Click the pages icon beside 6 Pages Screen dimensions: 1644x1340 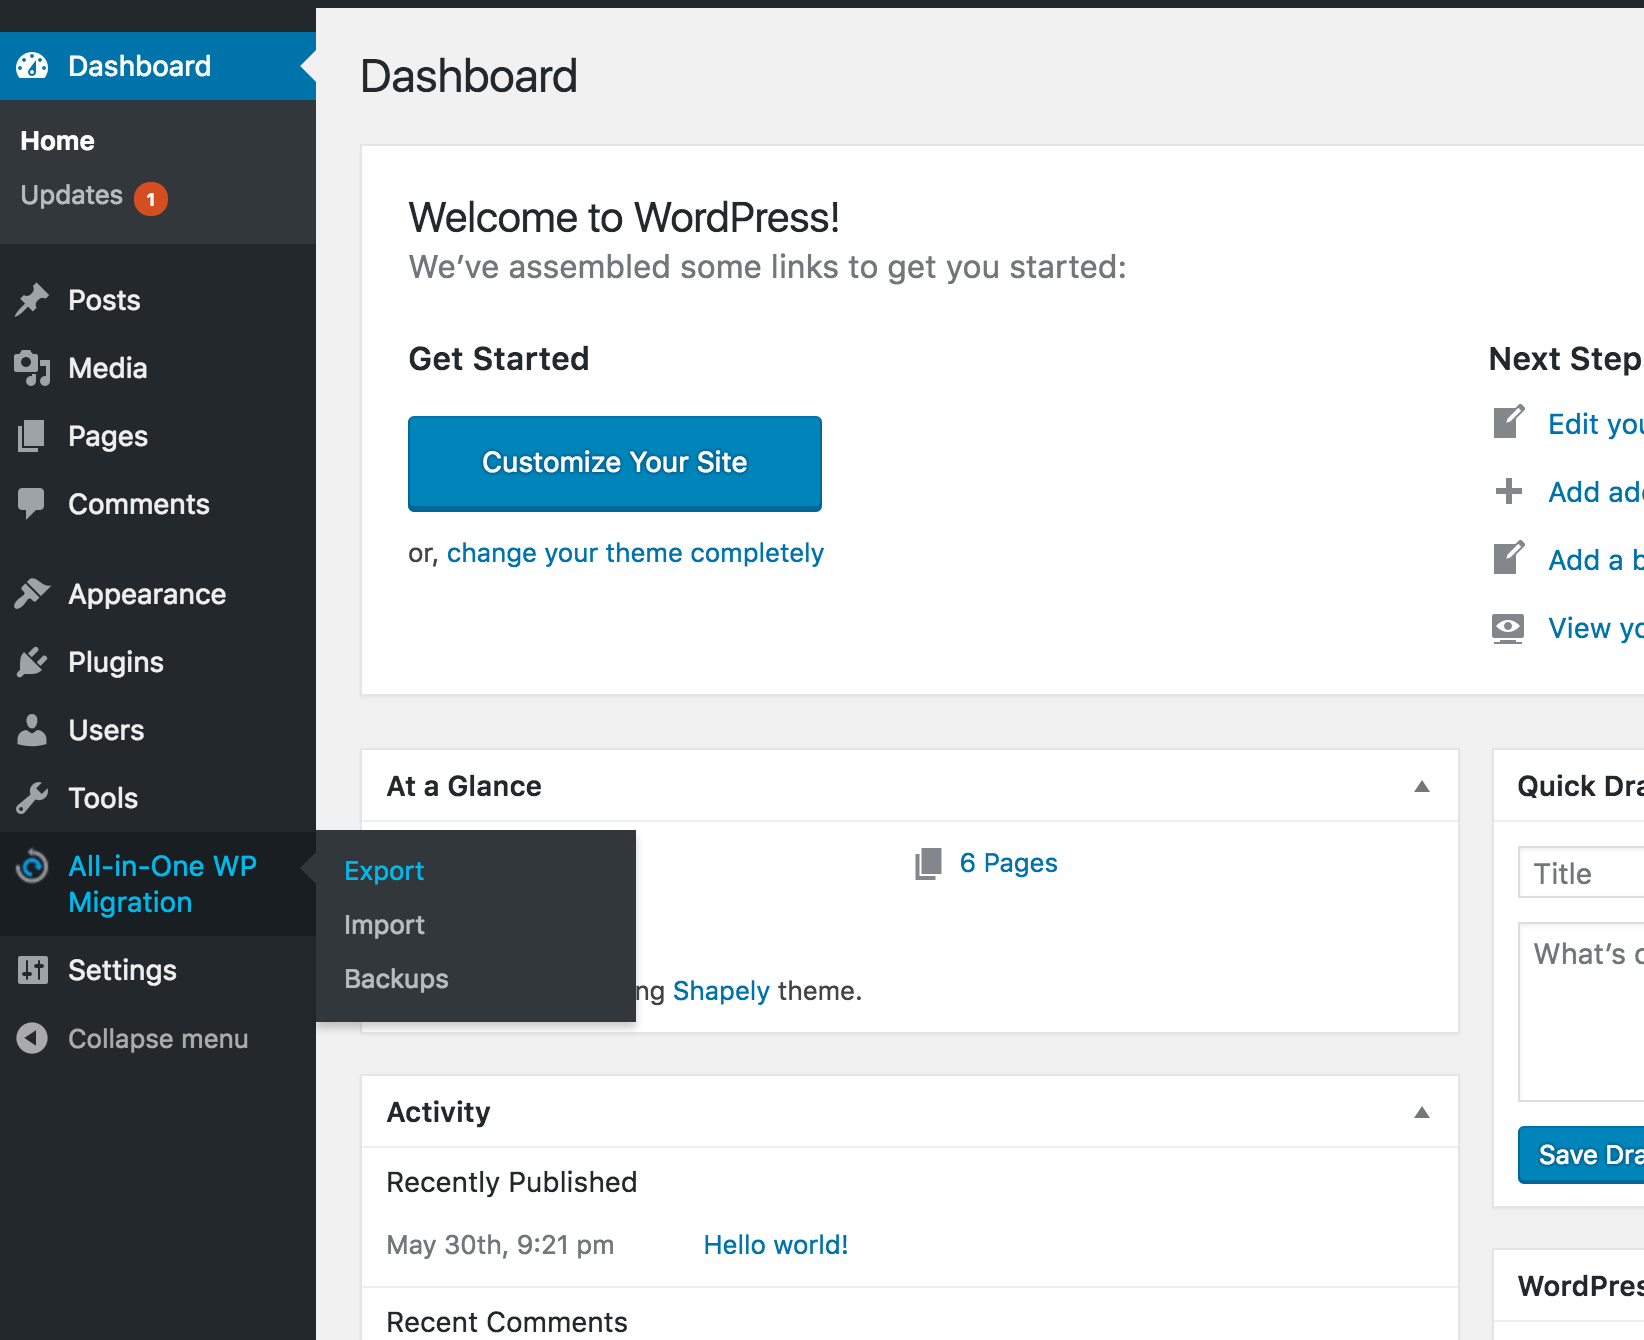tap(928, 863)
